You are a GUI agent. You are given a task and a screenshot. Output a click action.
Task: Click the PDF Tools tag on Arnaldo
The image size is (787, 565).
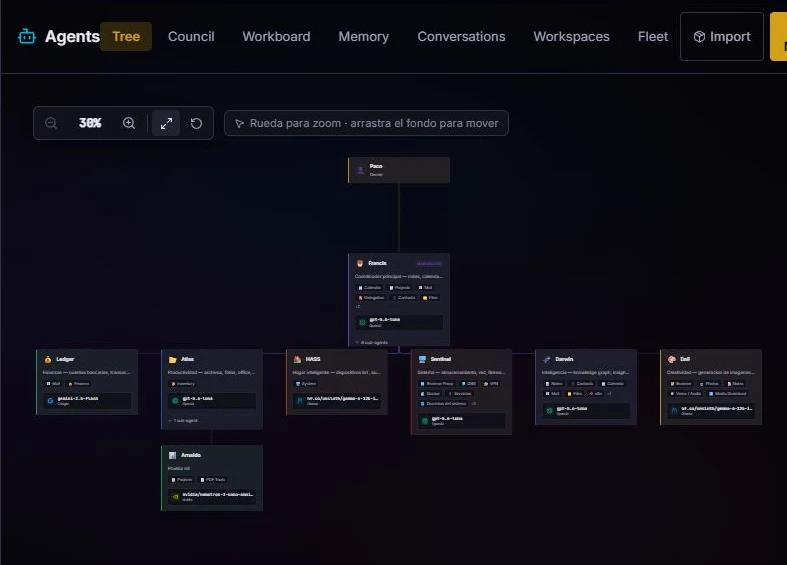point(213,480)
